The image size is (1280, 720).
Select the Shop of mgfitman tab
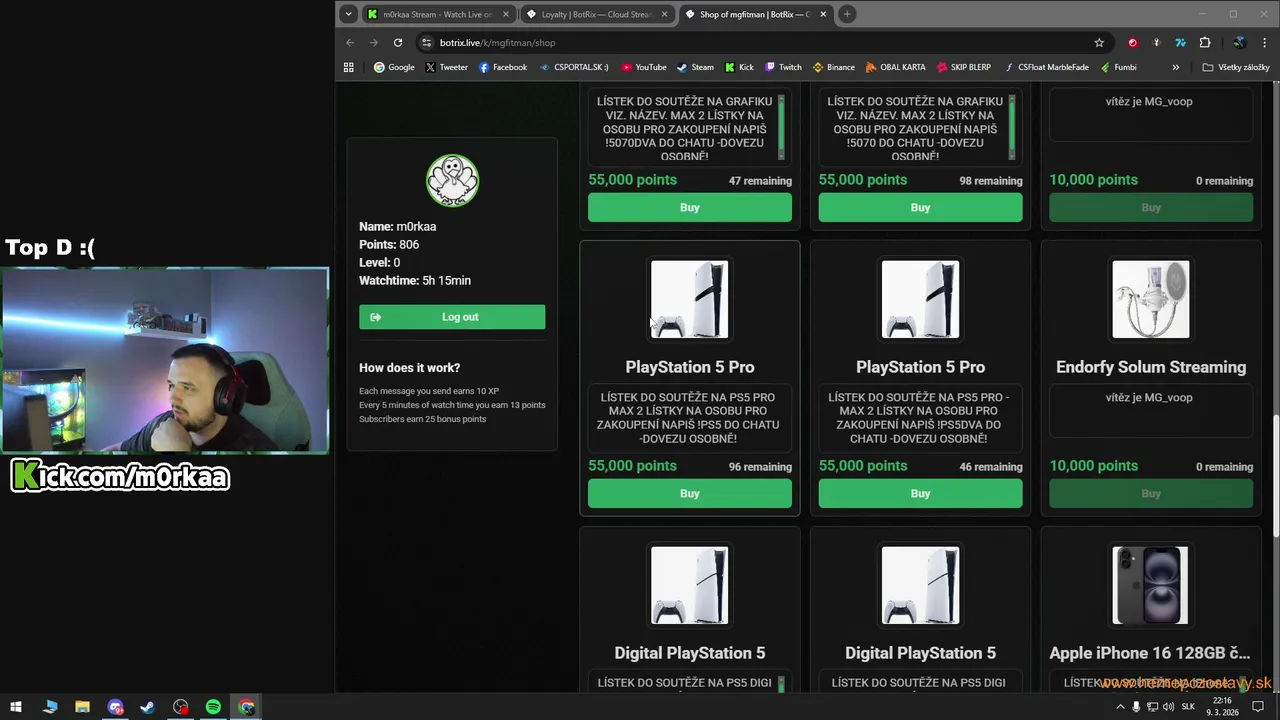pyautogui.click(x=755, y=14)
